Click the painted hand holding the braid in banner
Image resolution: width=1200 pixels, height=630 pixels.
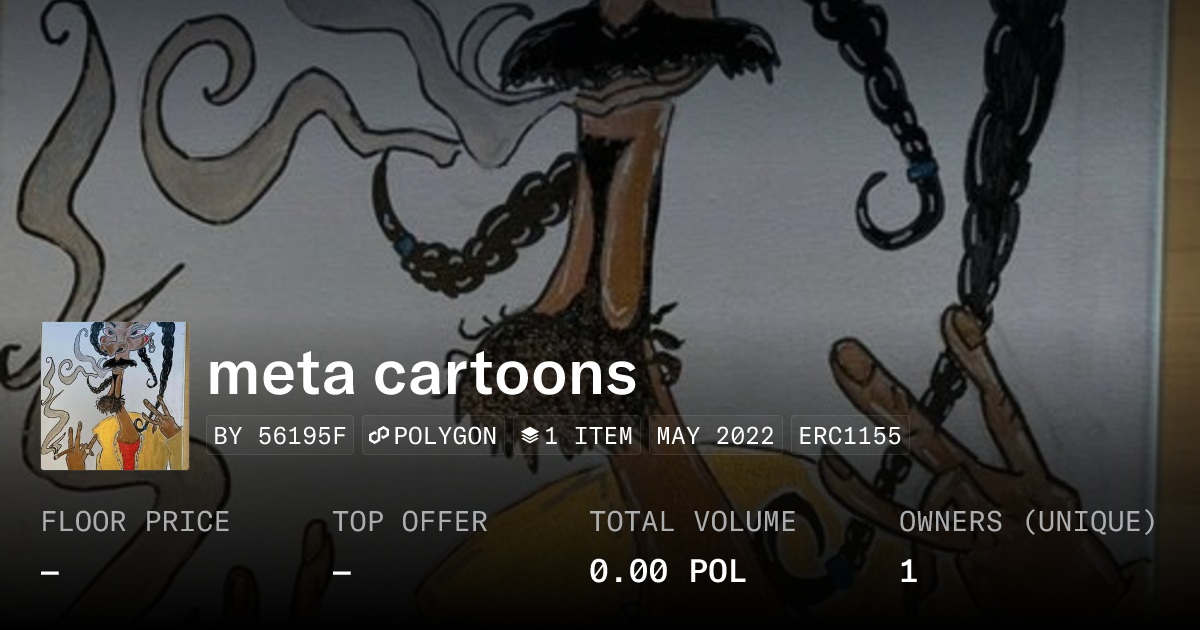pyautogui.click(x=940, y=420)
